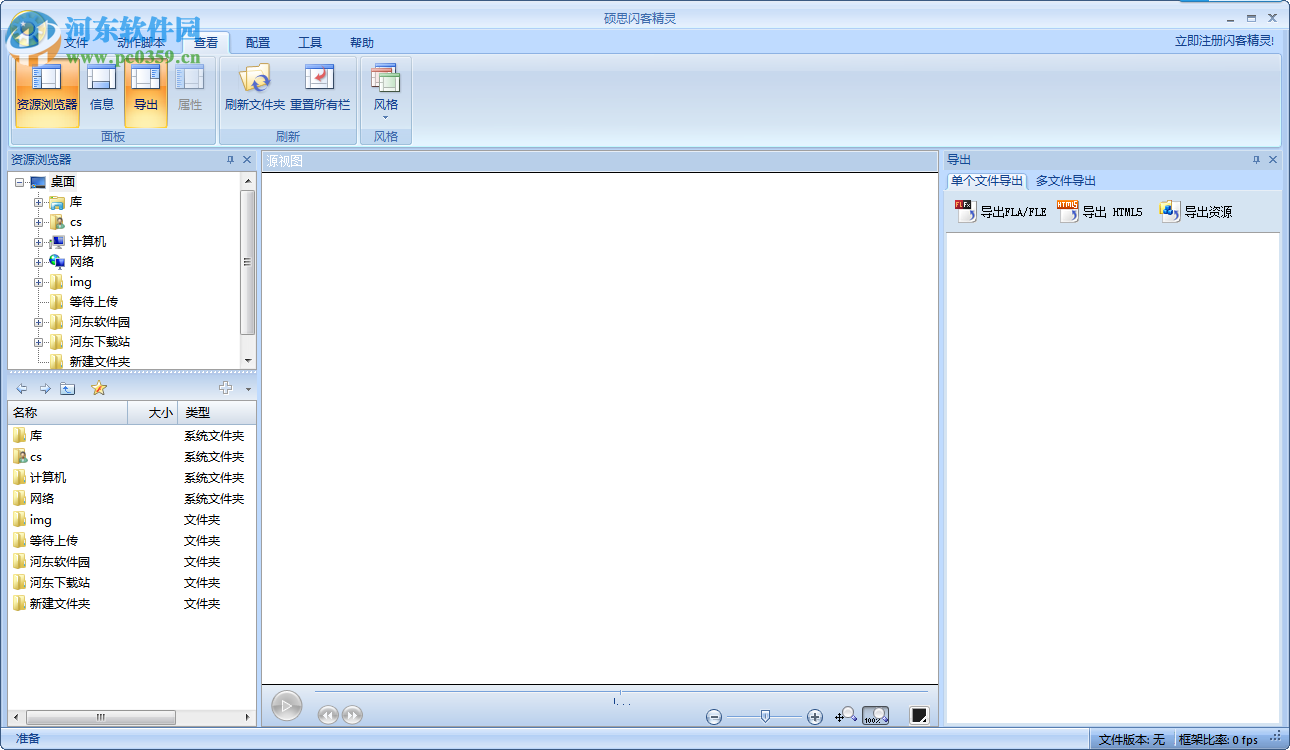
Task: Select the img row in file list
Action: point(132,520)
